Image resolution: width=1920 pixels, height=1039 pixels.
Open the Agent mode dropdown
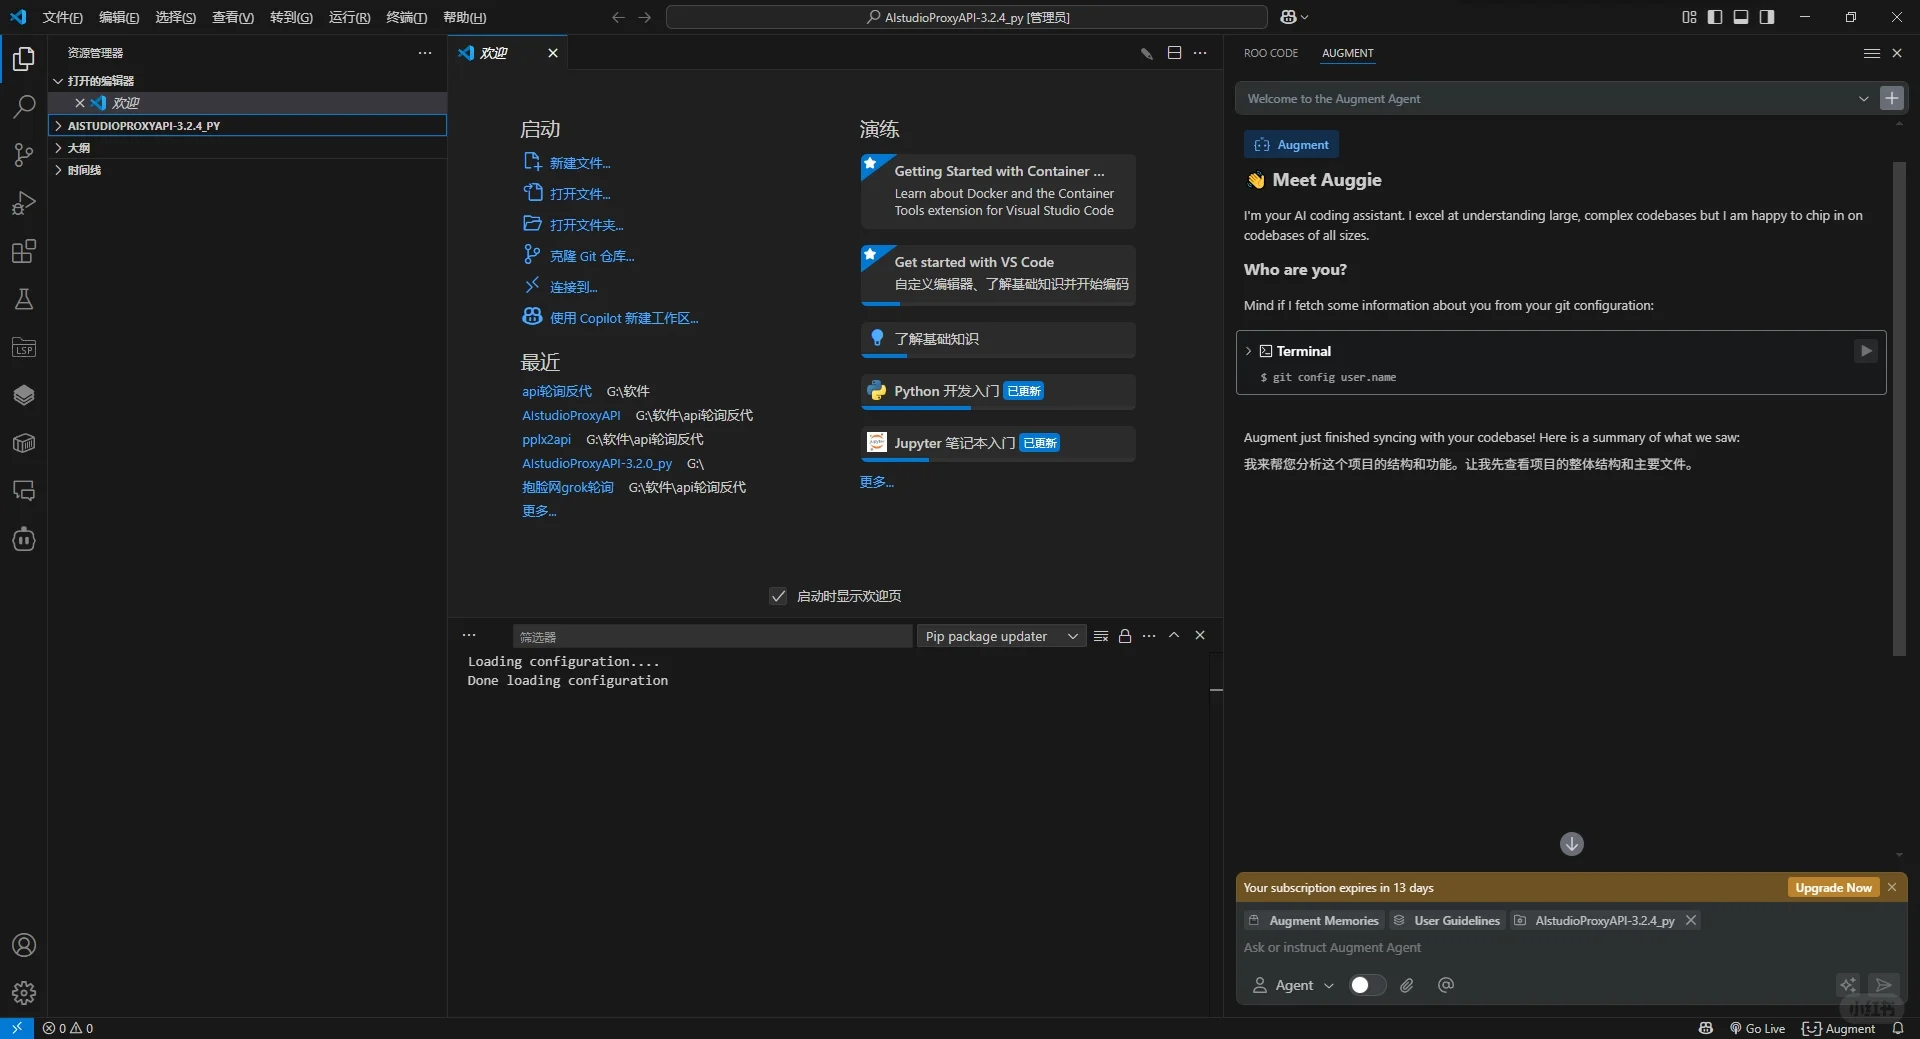1294,985
